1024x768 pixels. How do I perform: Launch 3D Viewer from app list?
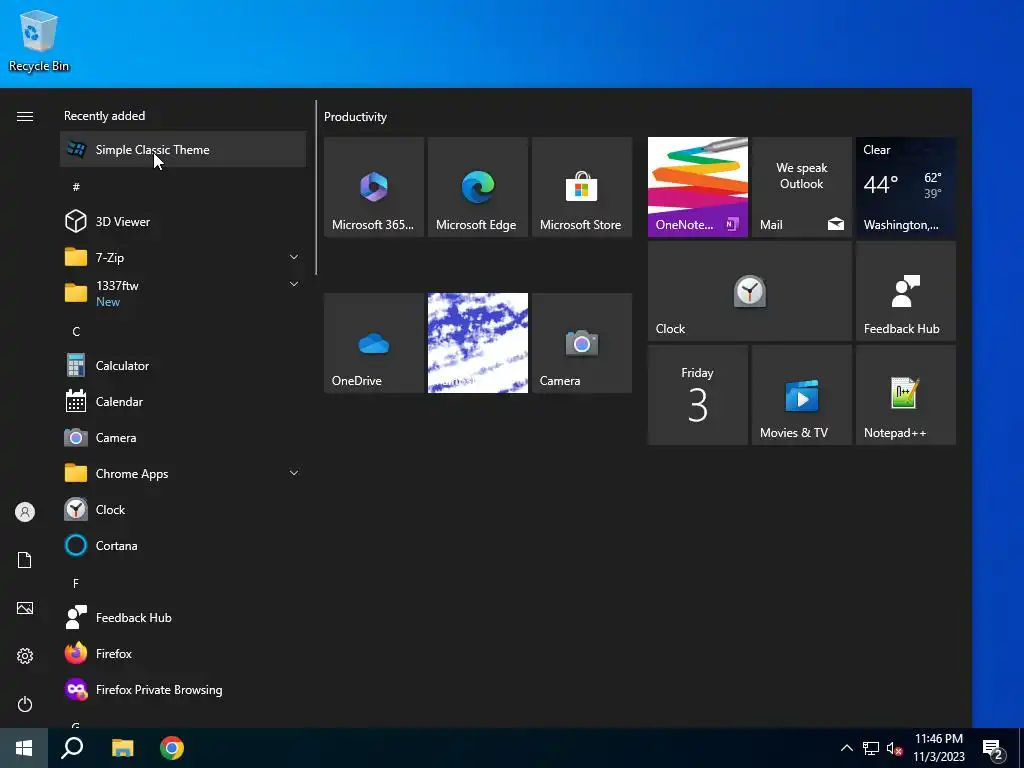(x=183, y=221)
